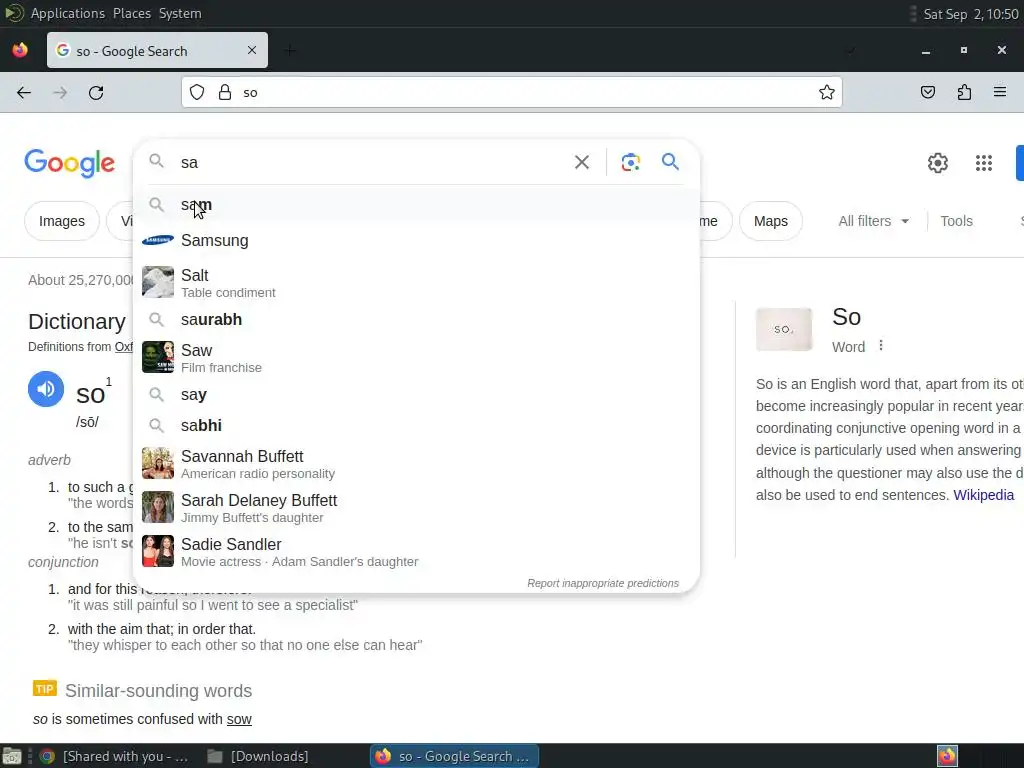Viewport: 1024px width, 768px height.
Task: Click the Firefox icon in the title bar
Action: pos(20,50)
